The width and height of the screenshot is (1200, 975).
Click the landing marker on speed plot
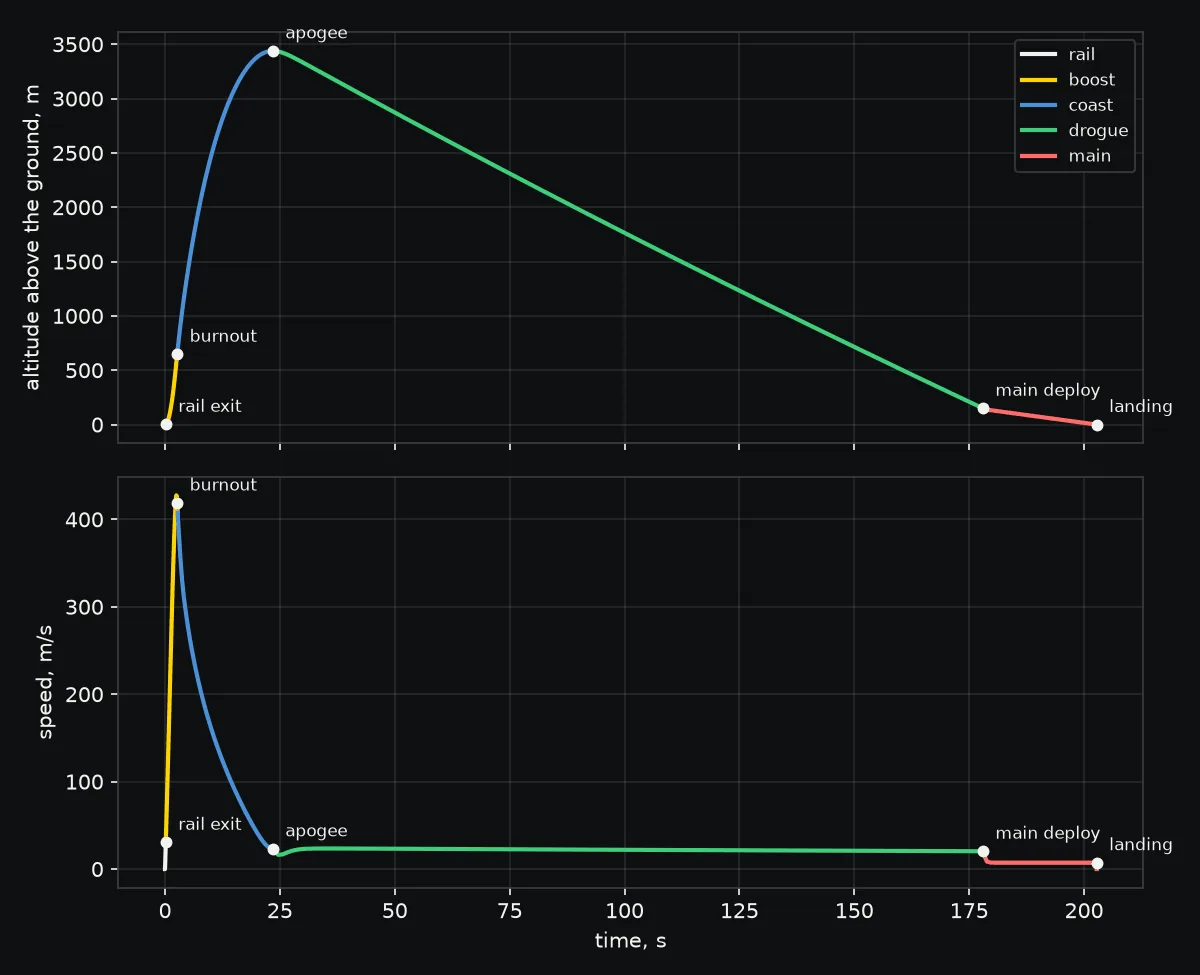1097,863
